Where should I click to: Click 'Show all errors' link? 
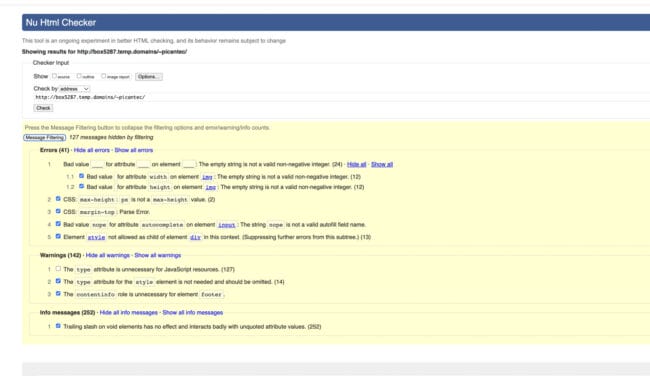[133, 150]
